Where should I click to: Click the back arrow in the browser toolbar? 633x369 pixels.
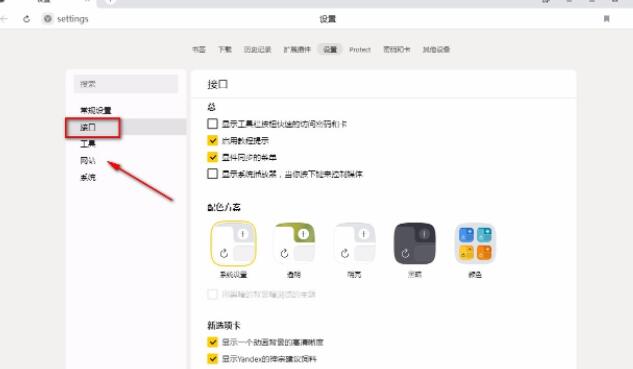4,19
